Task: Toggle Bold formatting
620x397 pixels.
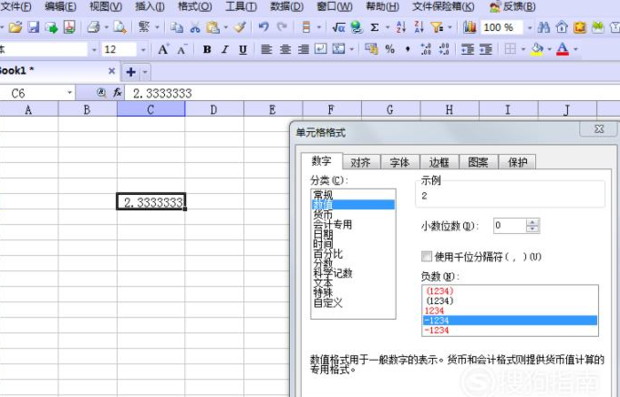Action: [x=207, y=49]
